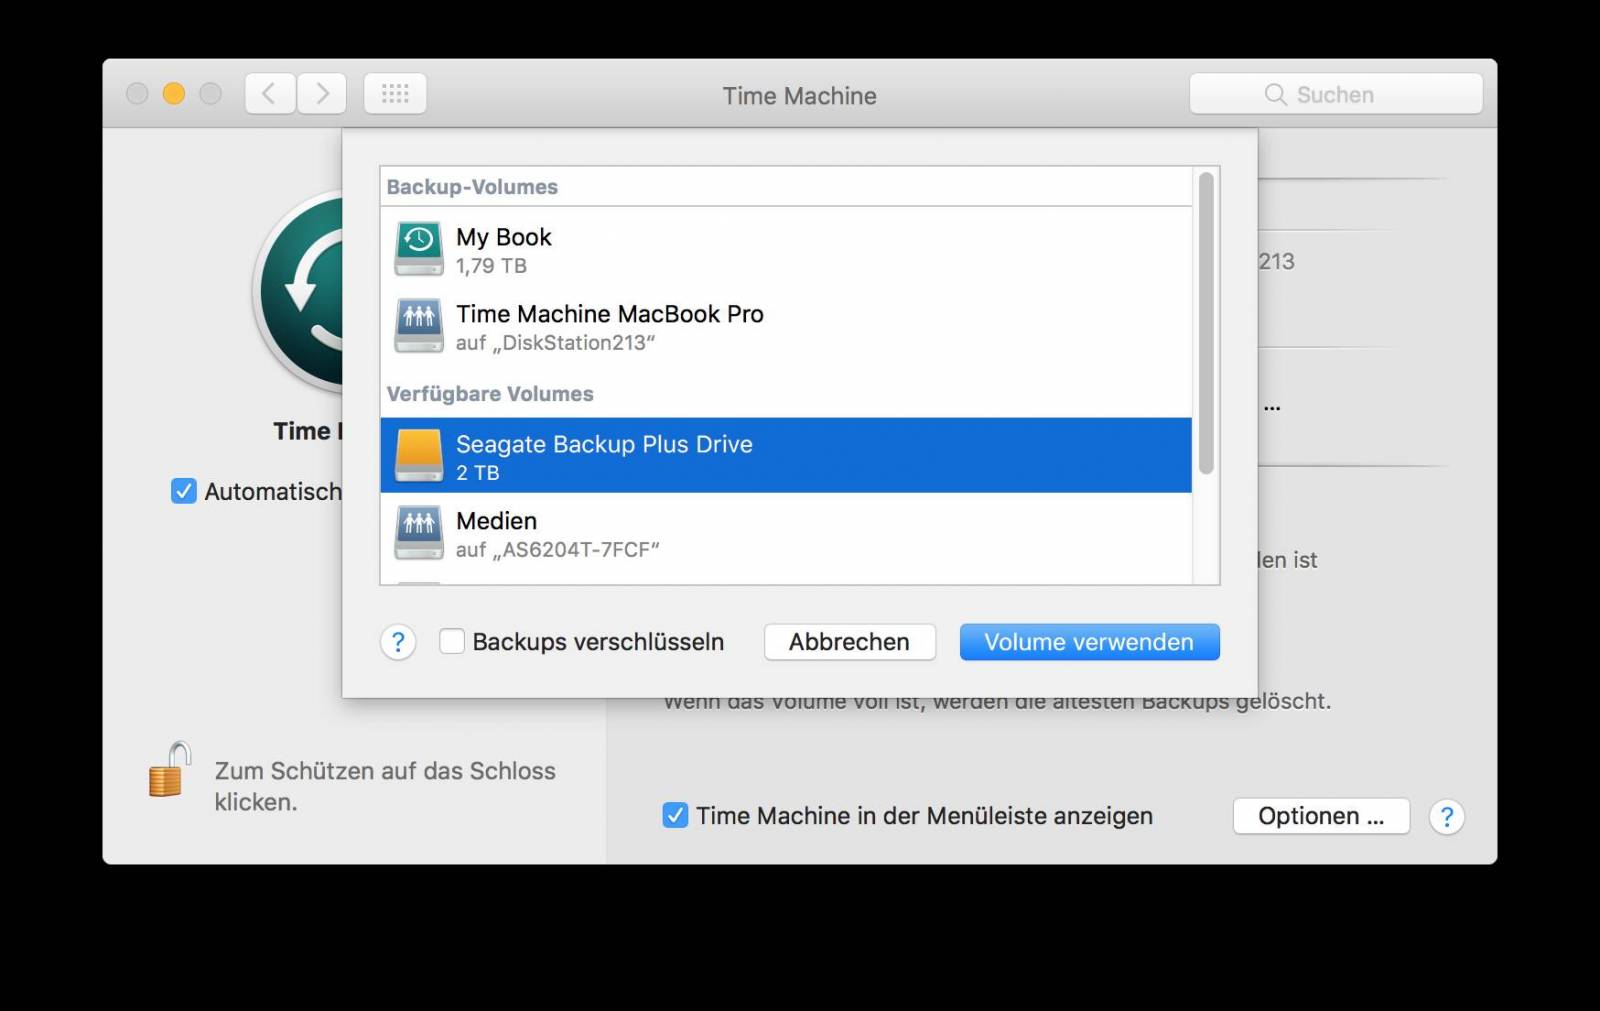Click the Medien network volume icon

[418, 532]
